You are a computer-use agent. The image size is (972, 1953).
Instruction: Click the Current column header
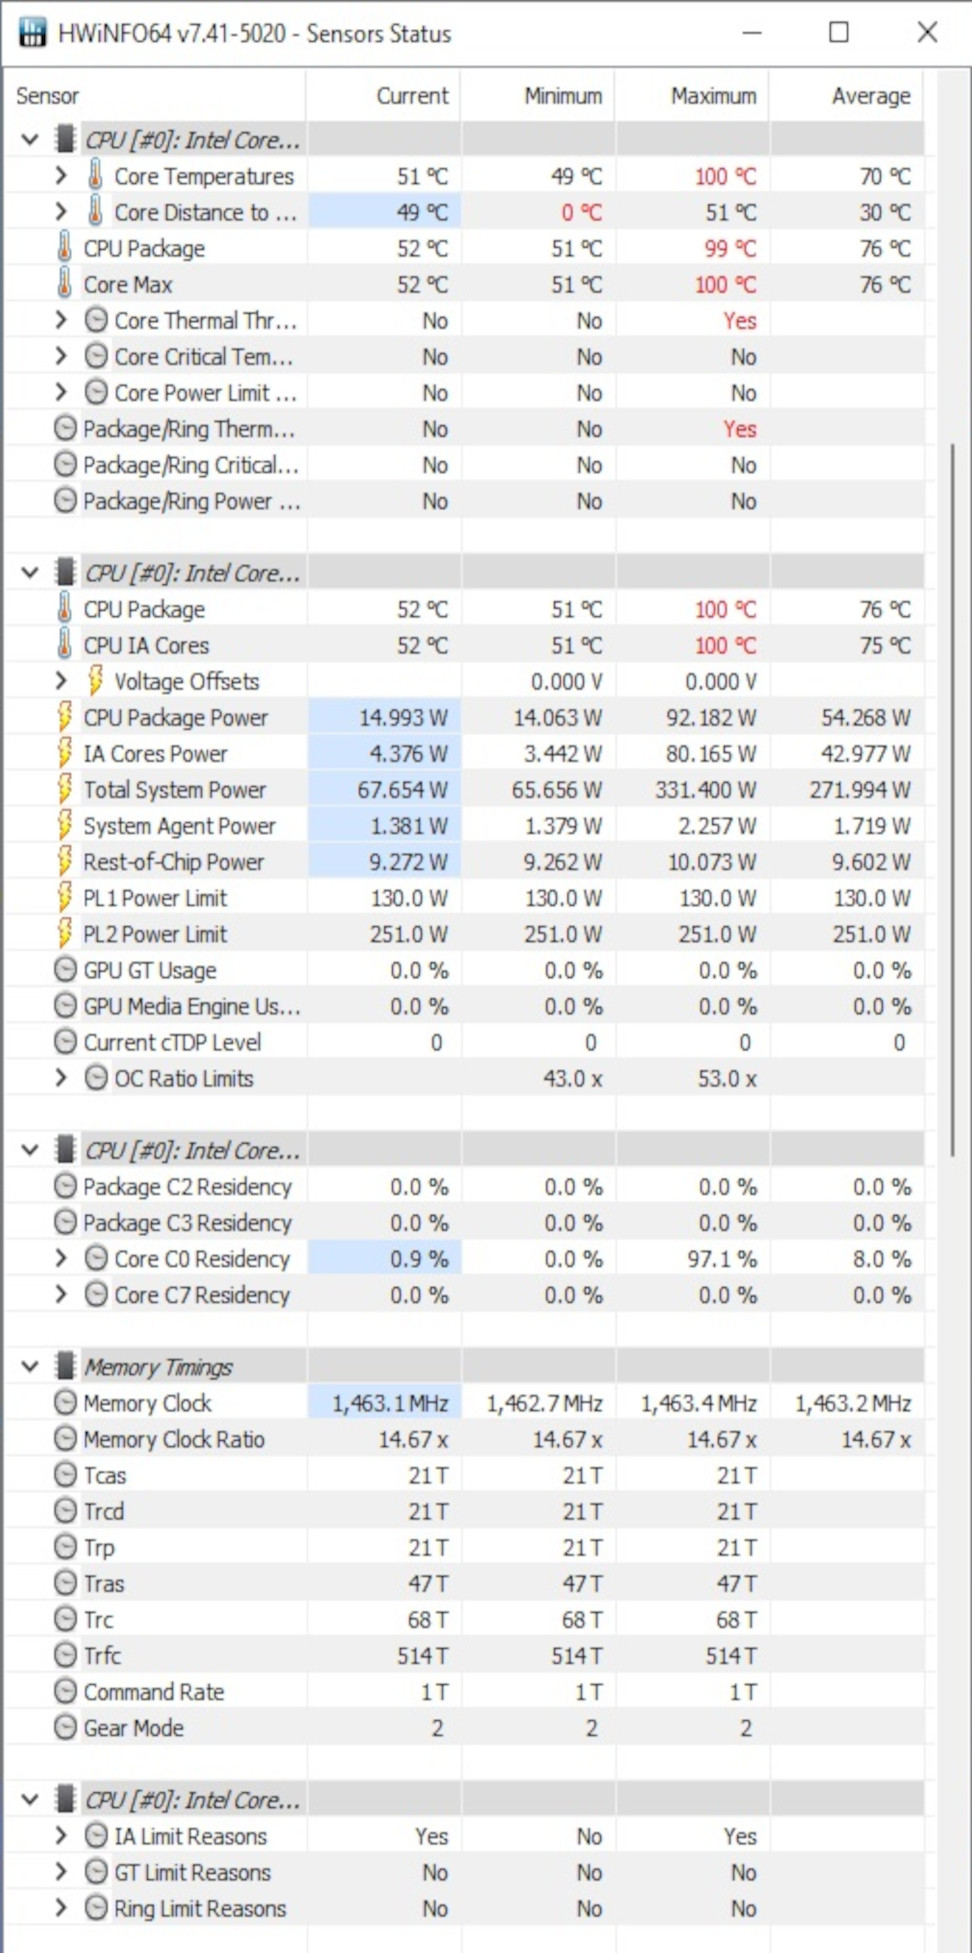click(x=411, y=96)
